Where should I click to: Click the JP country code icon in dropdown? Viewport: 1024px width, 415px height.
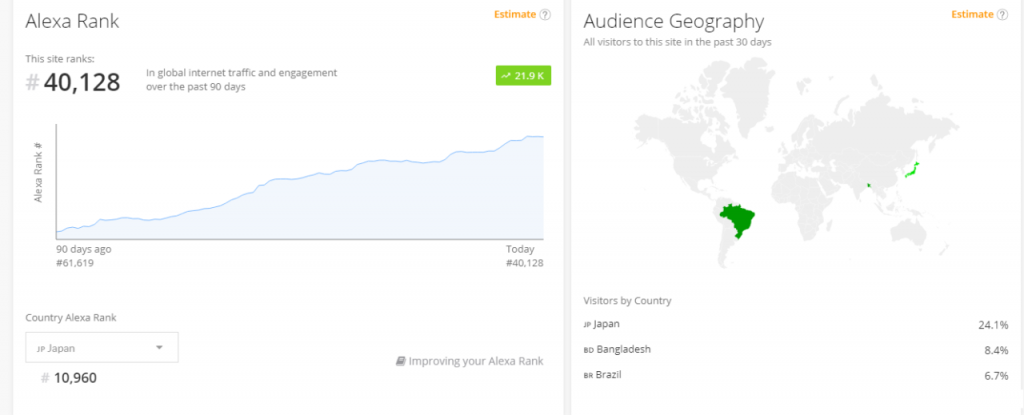click(x=41, y=349)
